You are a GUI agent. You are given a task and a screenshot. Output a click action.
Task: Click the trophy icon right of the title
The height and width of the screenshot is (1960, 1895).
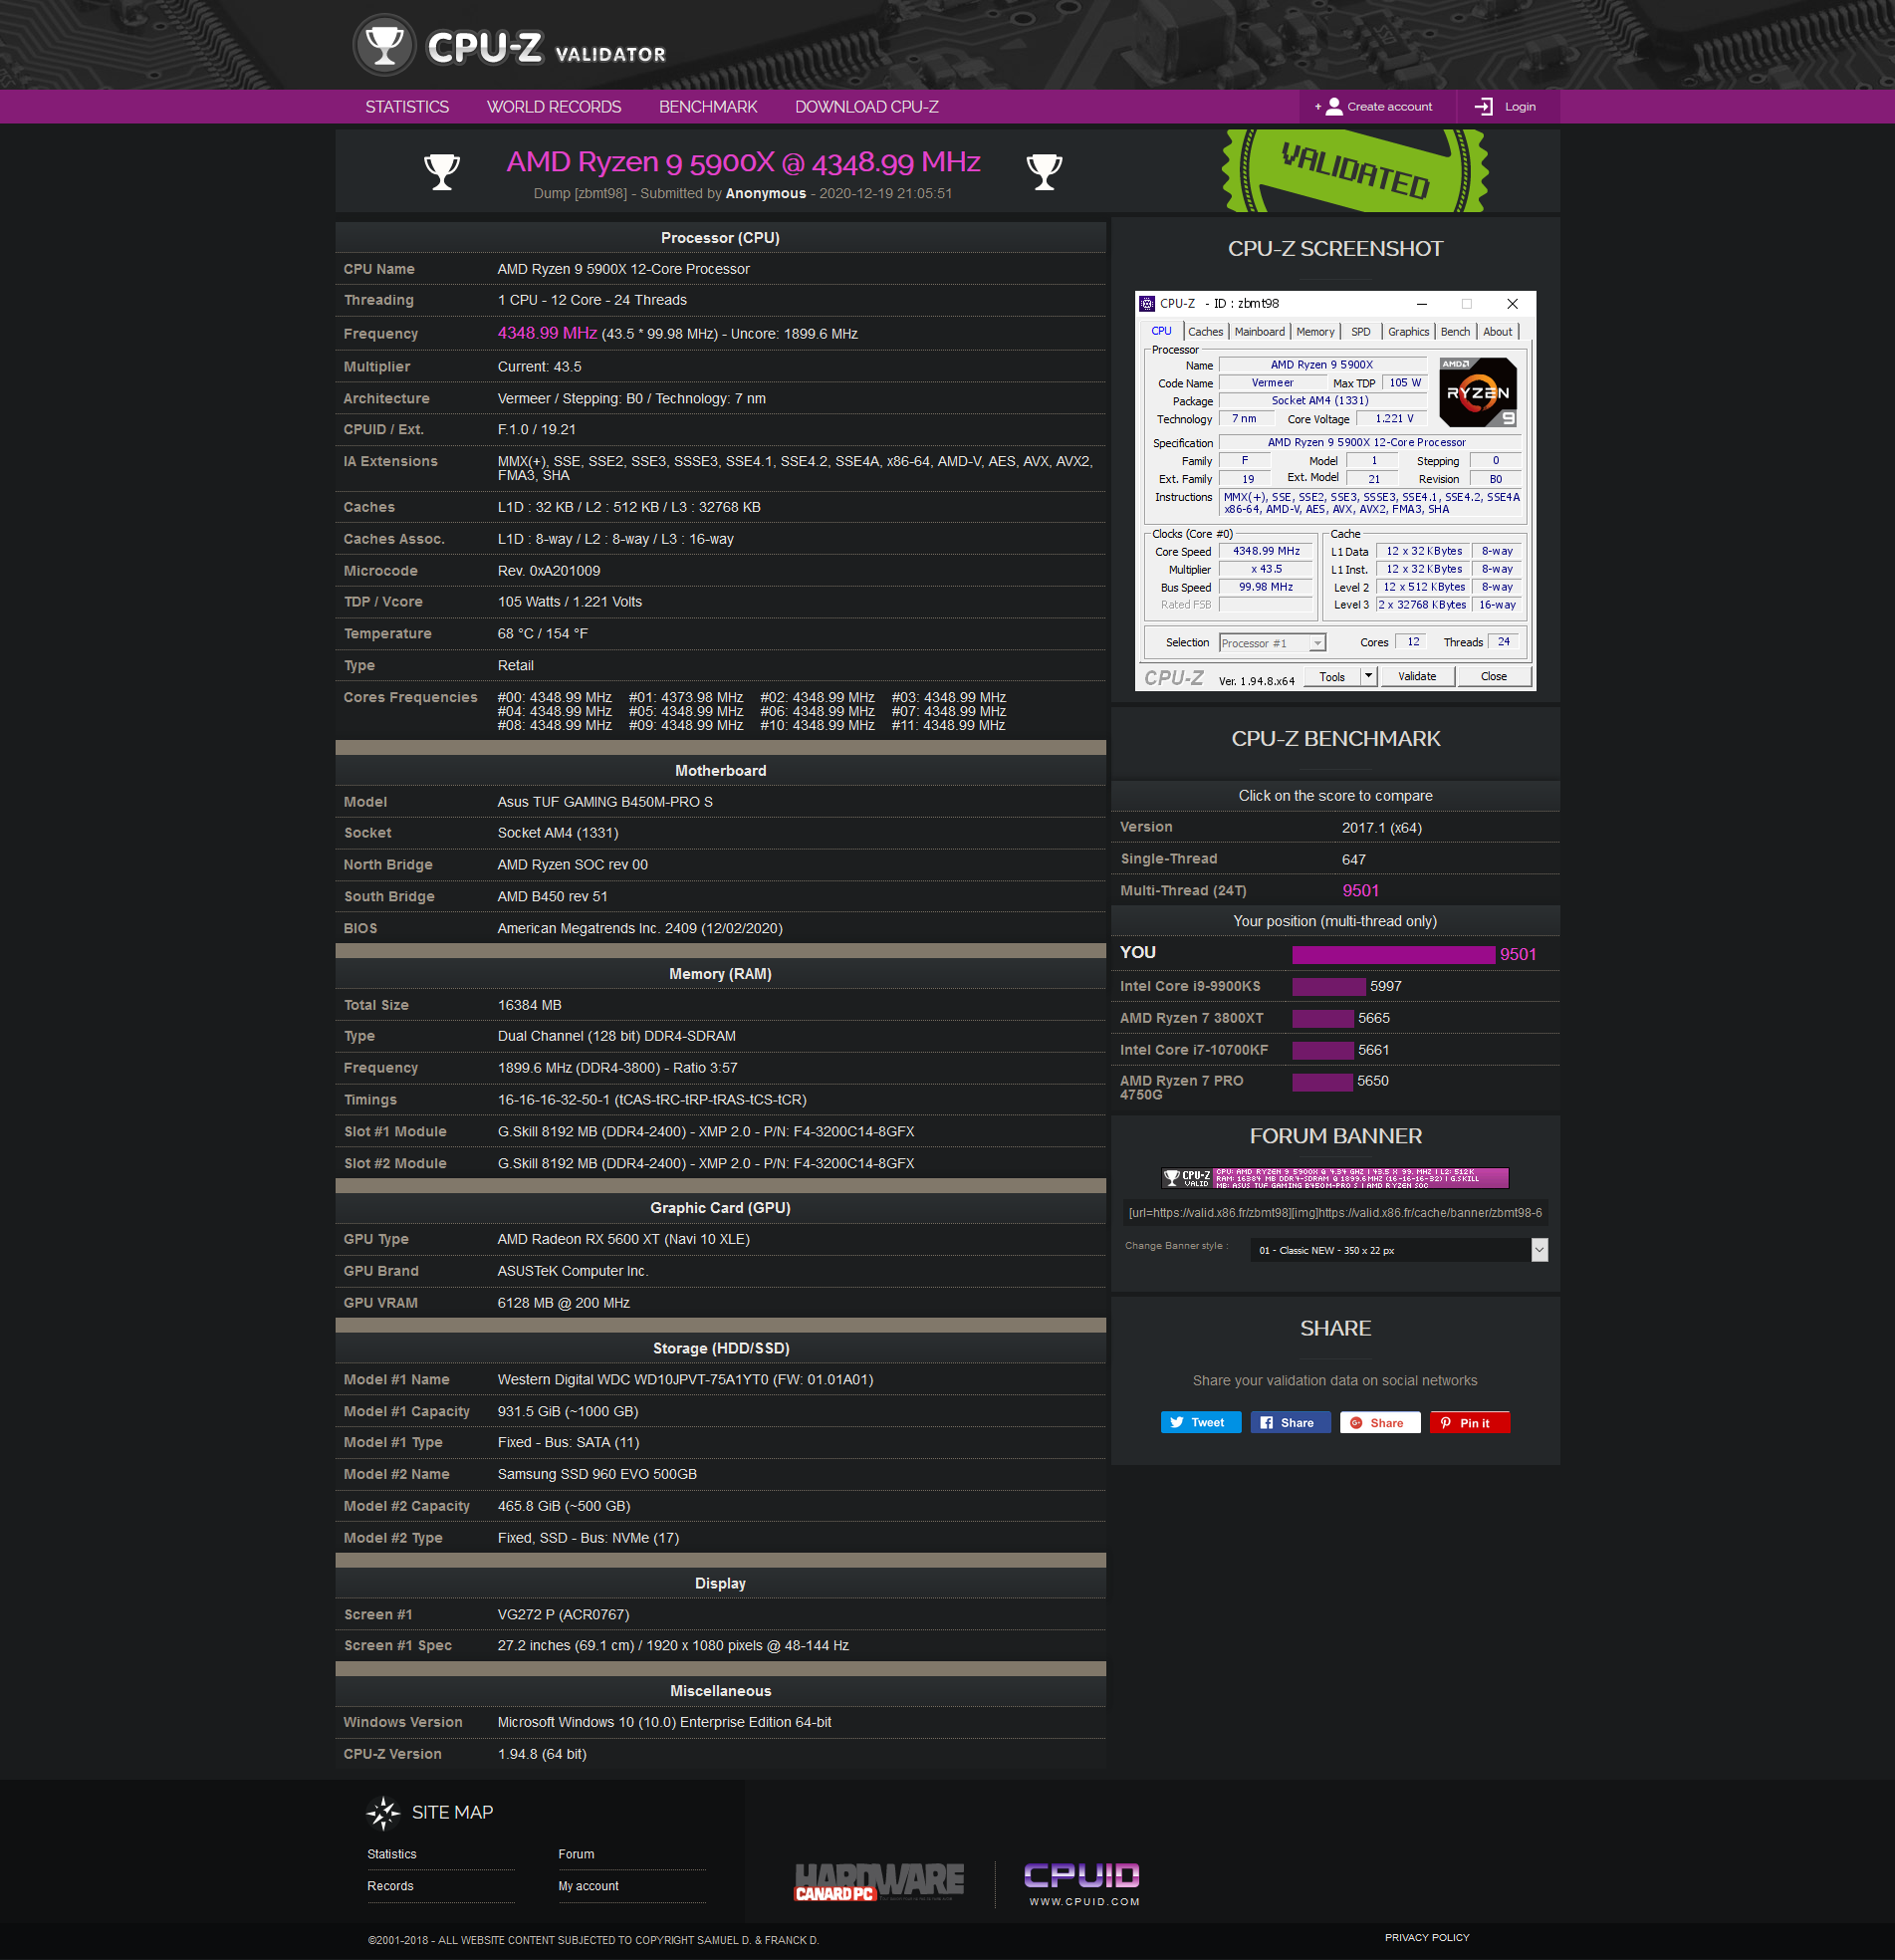[1044, 172]
